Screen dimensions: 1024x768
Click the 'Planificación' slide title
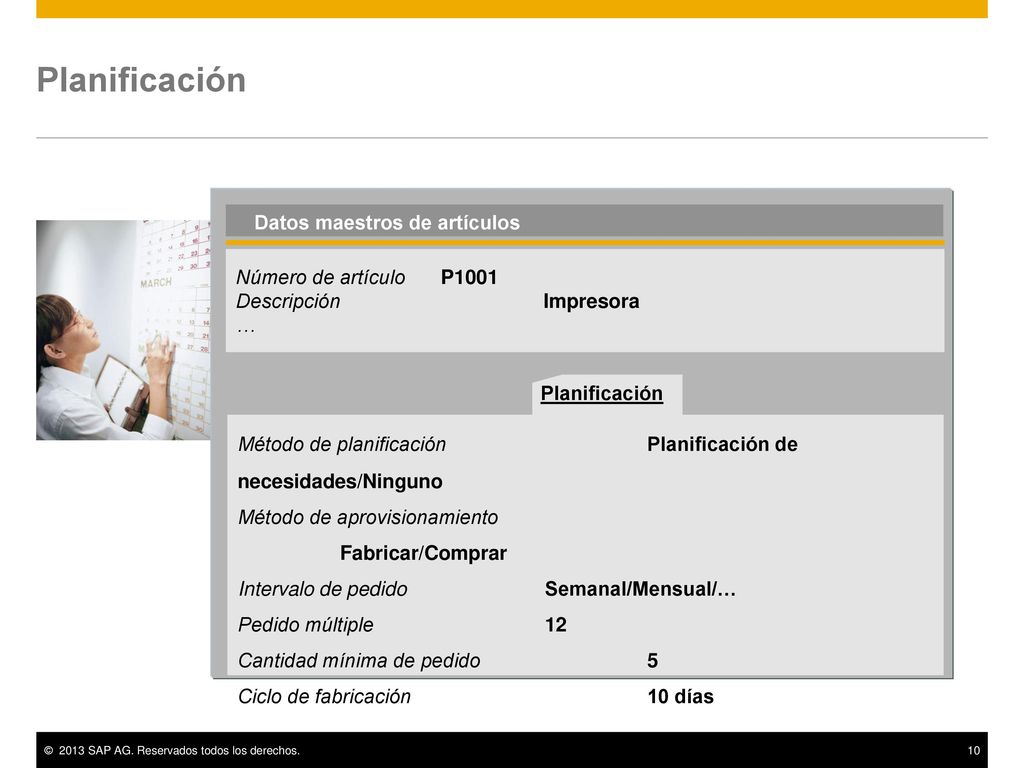pos(142,80)
